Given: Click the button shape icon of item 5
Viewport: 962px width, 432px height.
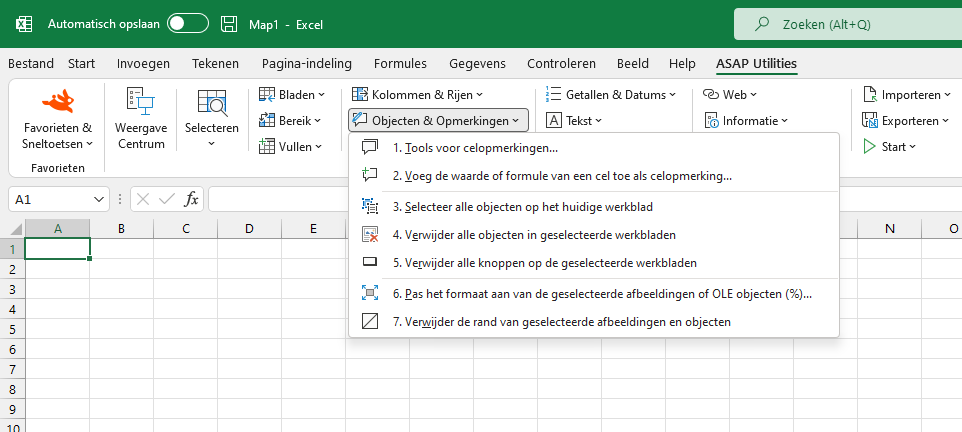Looking at the screenshot, I should (x=370, y=263).
